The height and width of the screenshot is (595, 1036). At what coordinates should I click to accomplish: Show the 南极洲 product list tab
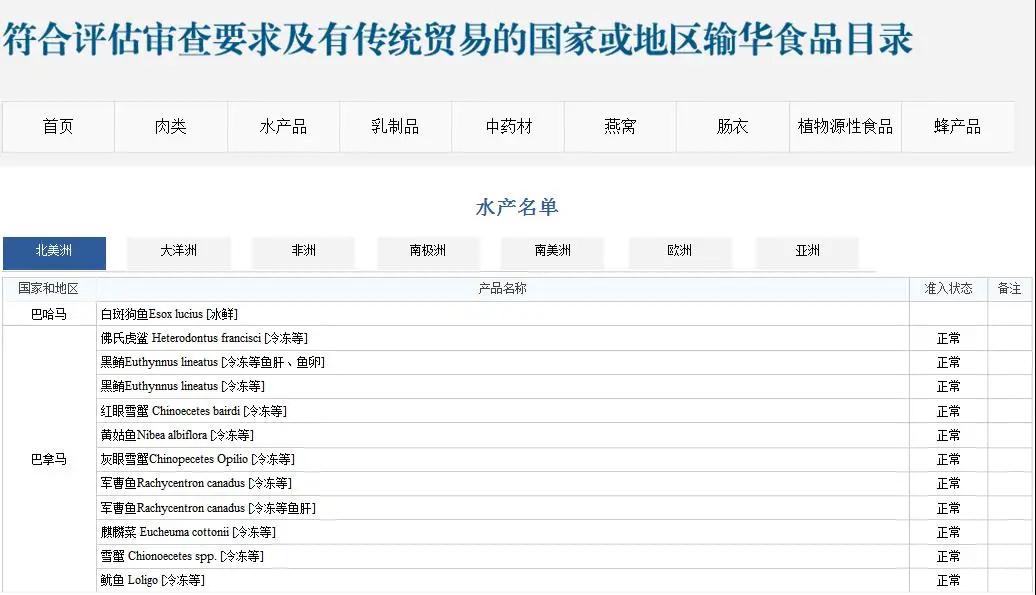[428, 251]
